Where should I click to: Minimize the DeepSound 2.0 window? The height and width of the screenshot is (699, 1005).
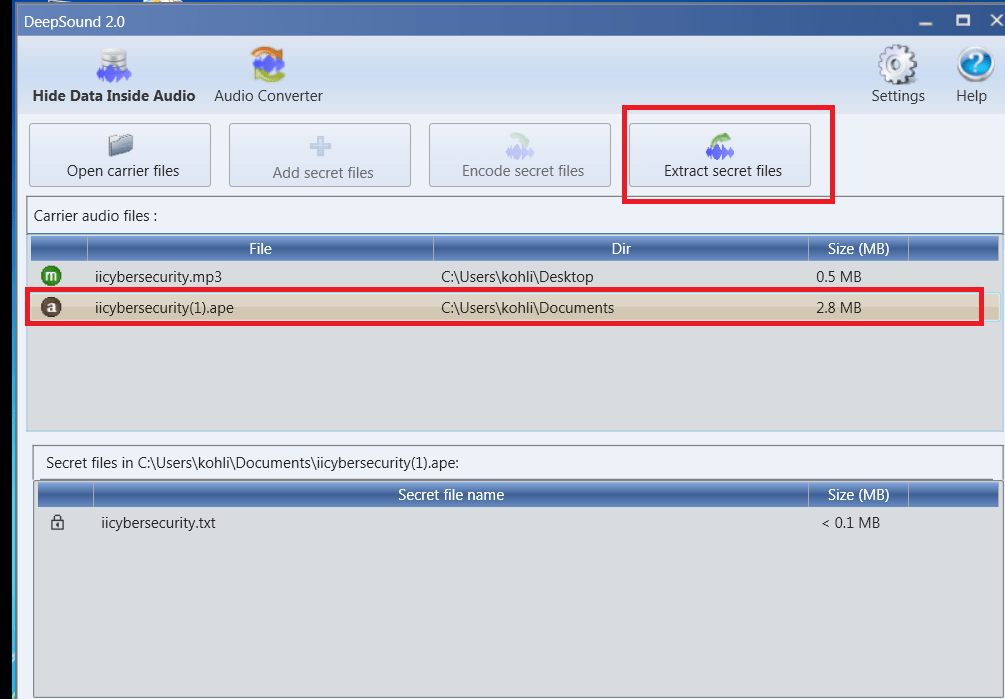tap(925, 22)
